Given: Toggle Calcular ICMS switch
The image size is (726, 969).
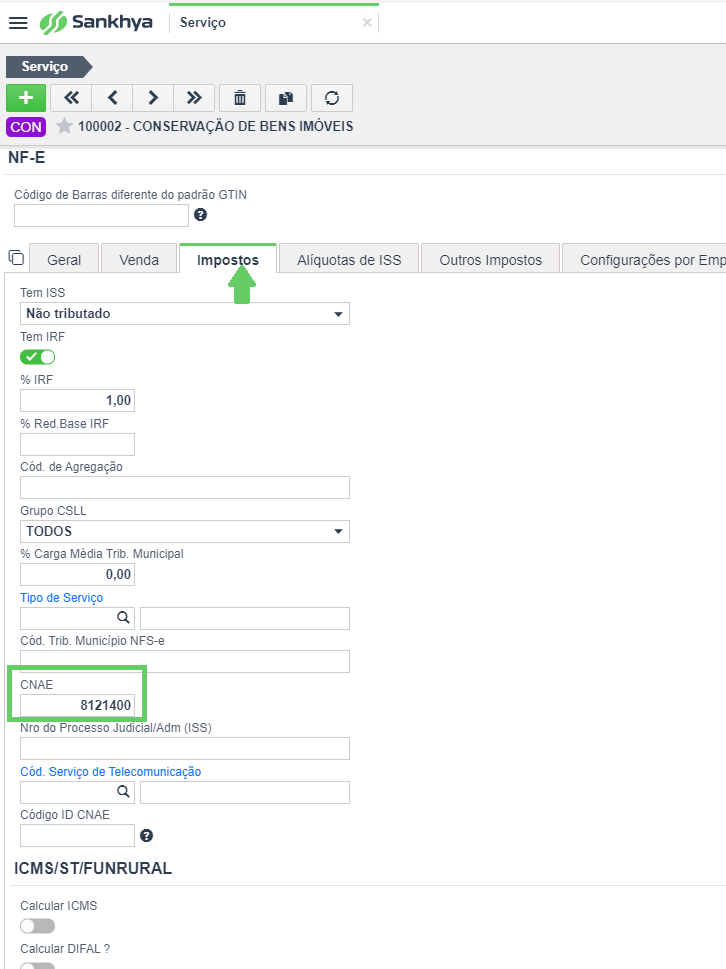Looking at the screenshot, I should click(38, 926).
